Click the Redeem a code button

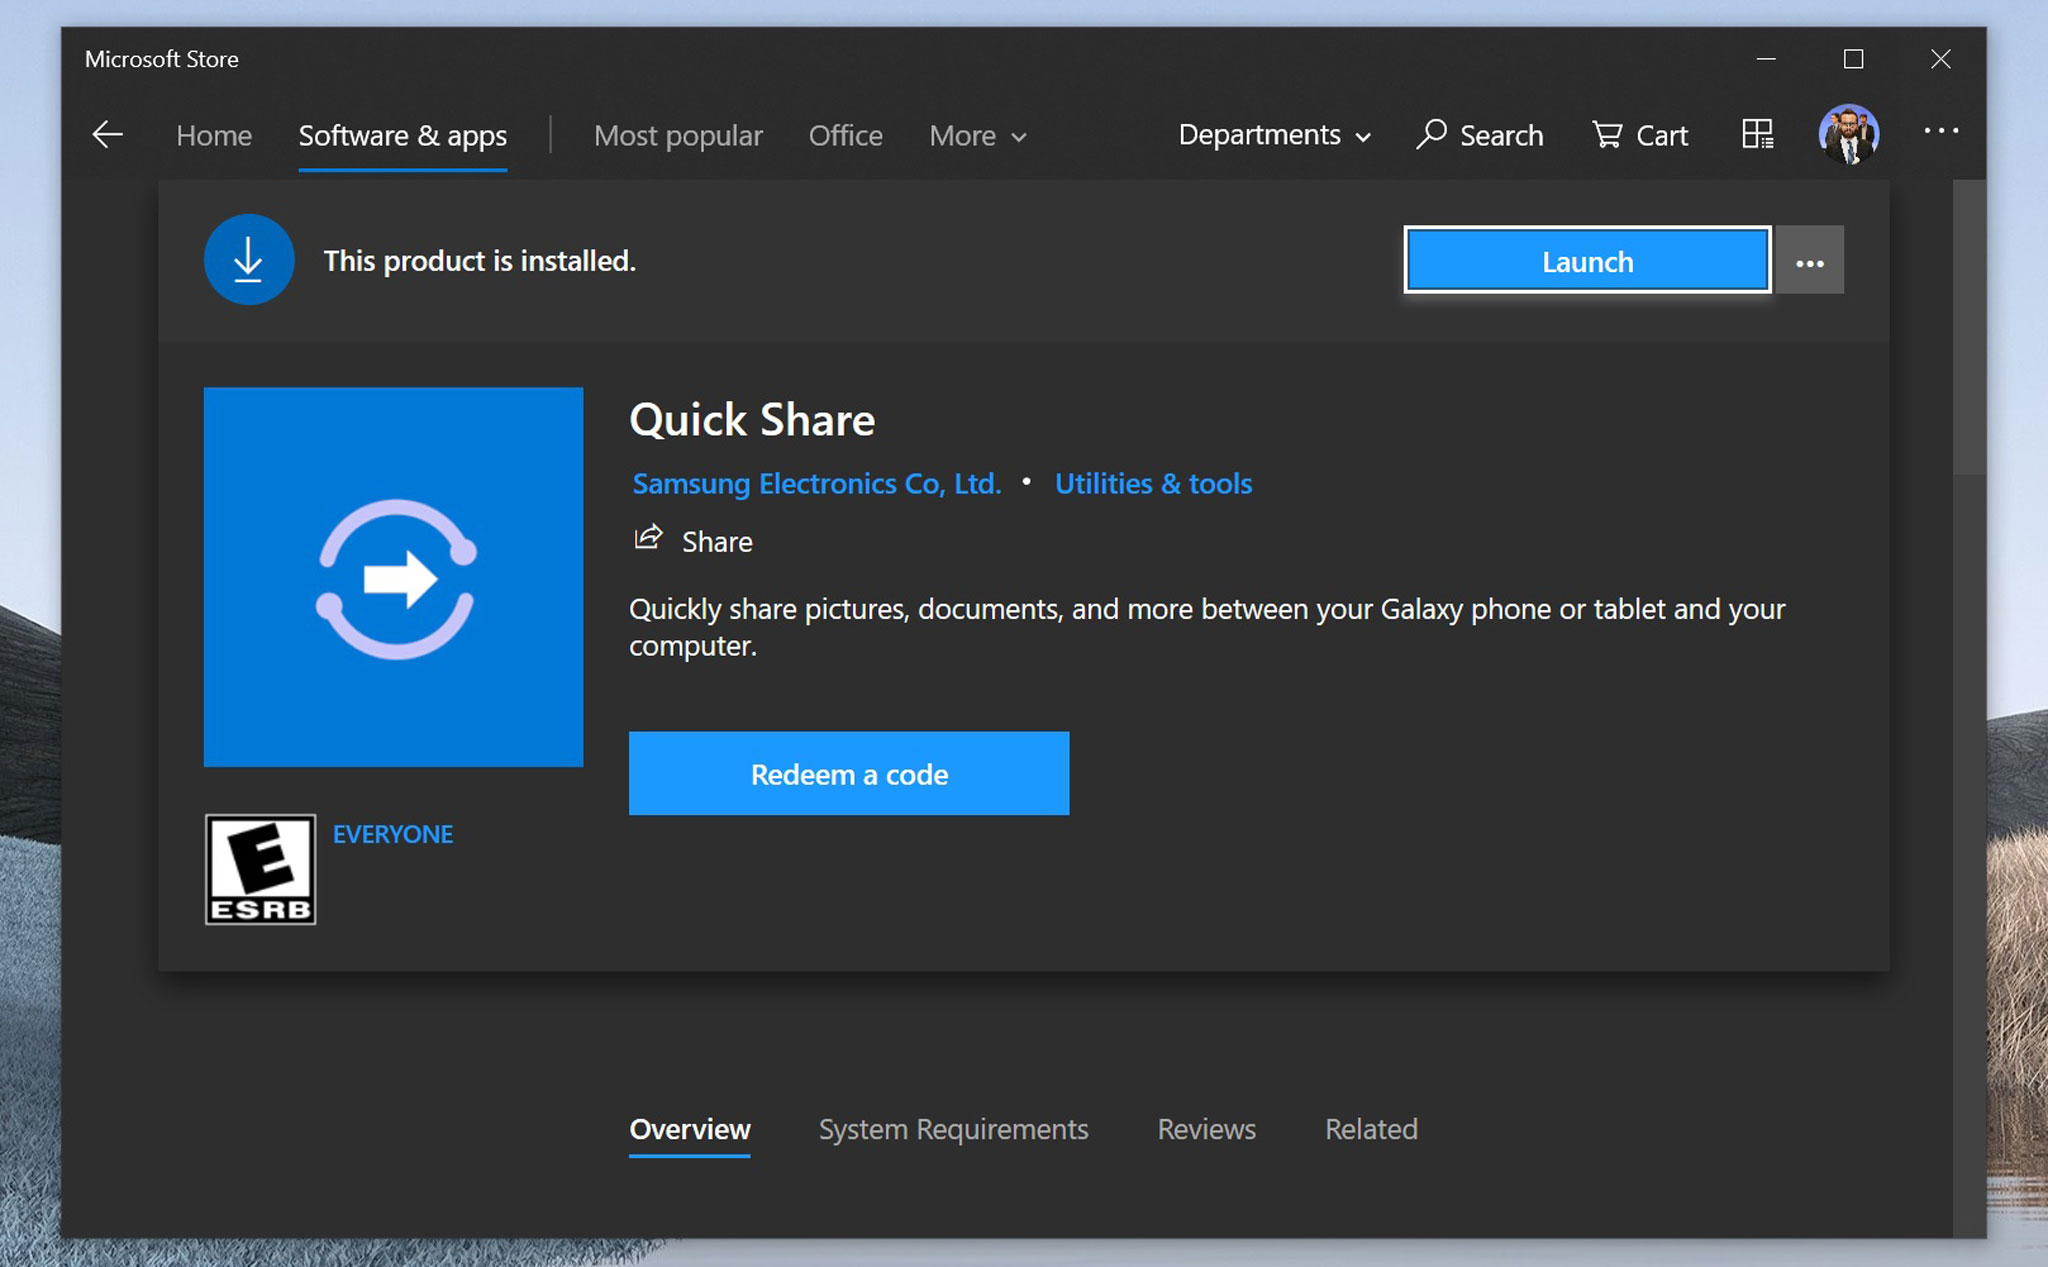(848, 773)
